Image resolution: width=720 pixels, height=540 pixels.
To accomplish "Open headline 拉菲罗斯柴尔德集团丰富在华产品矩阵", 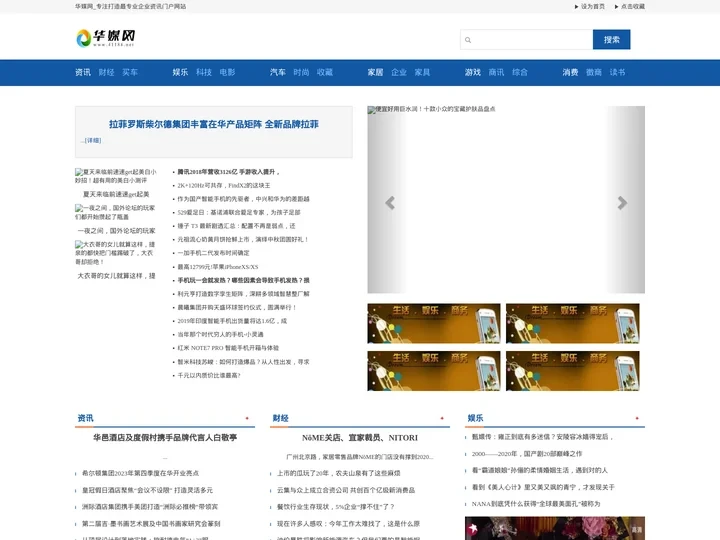I will (214, 124).
